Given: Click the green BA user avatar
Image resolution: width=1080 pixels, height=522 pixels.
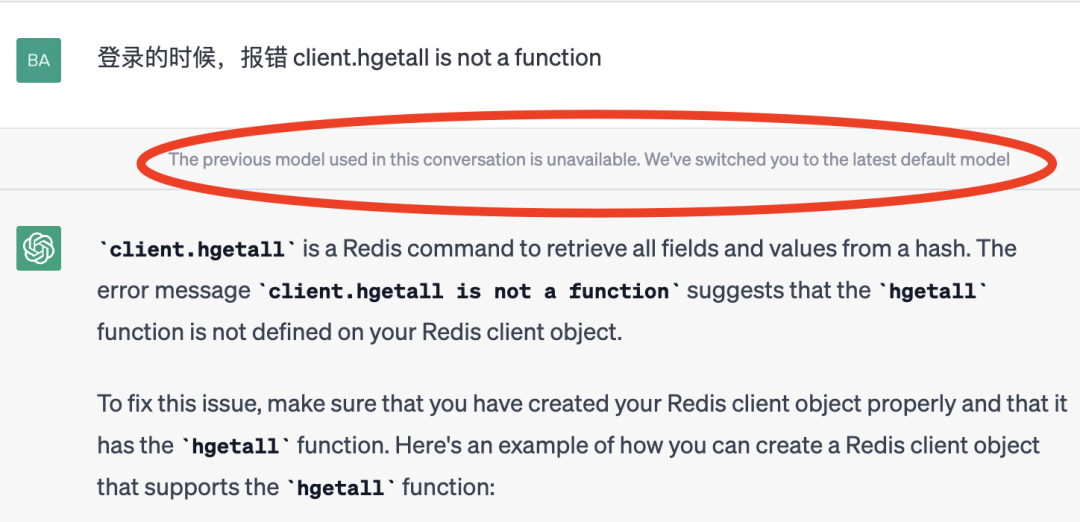Looking at the screenshot, I should pyautogui.click(x=39, y=60).
